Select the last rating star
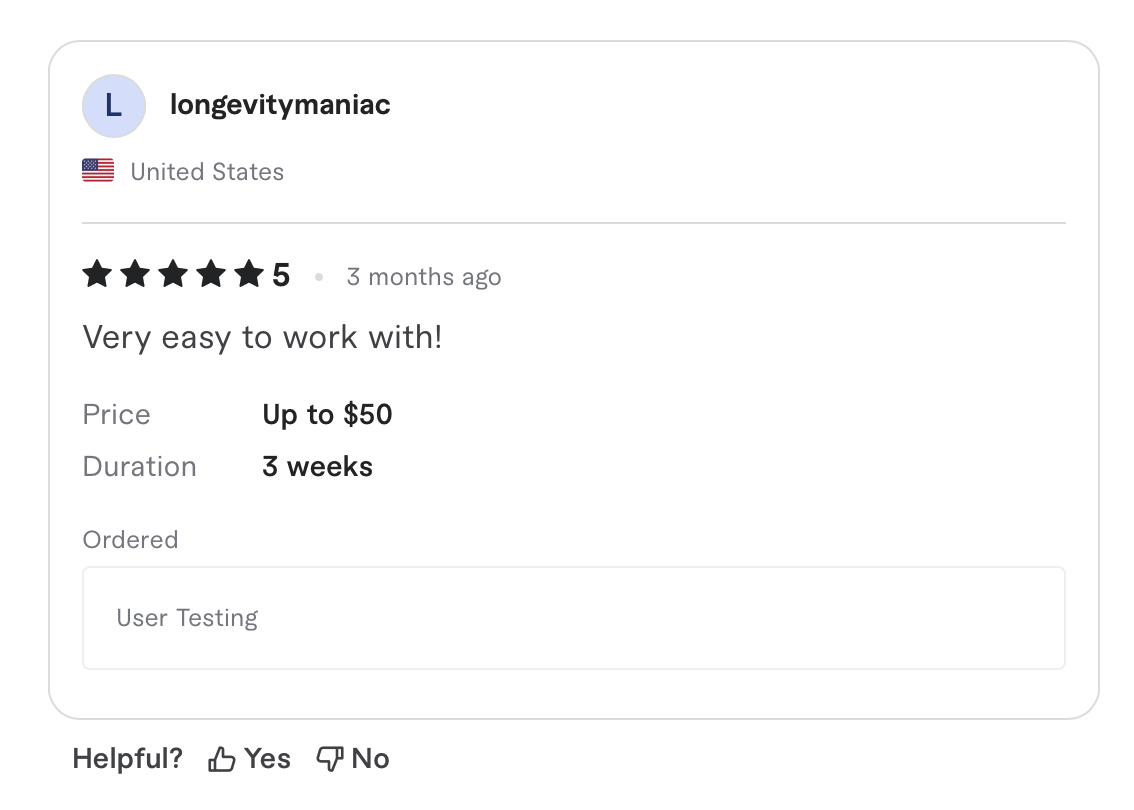The image size is (1134, 810). click(248, 273)
